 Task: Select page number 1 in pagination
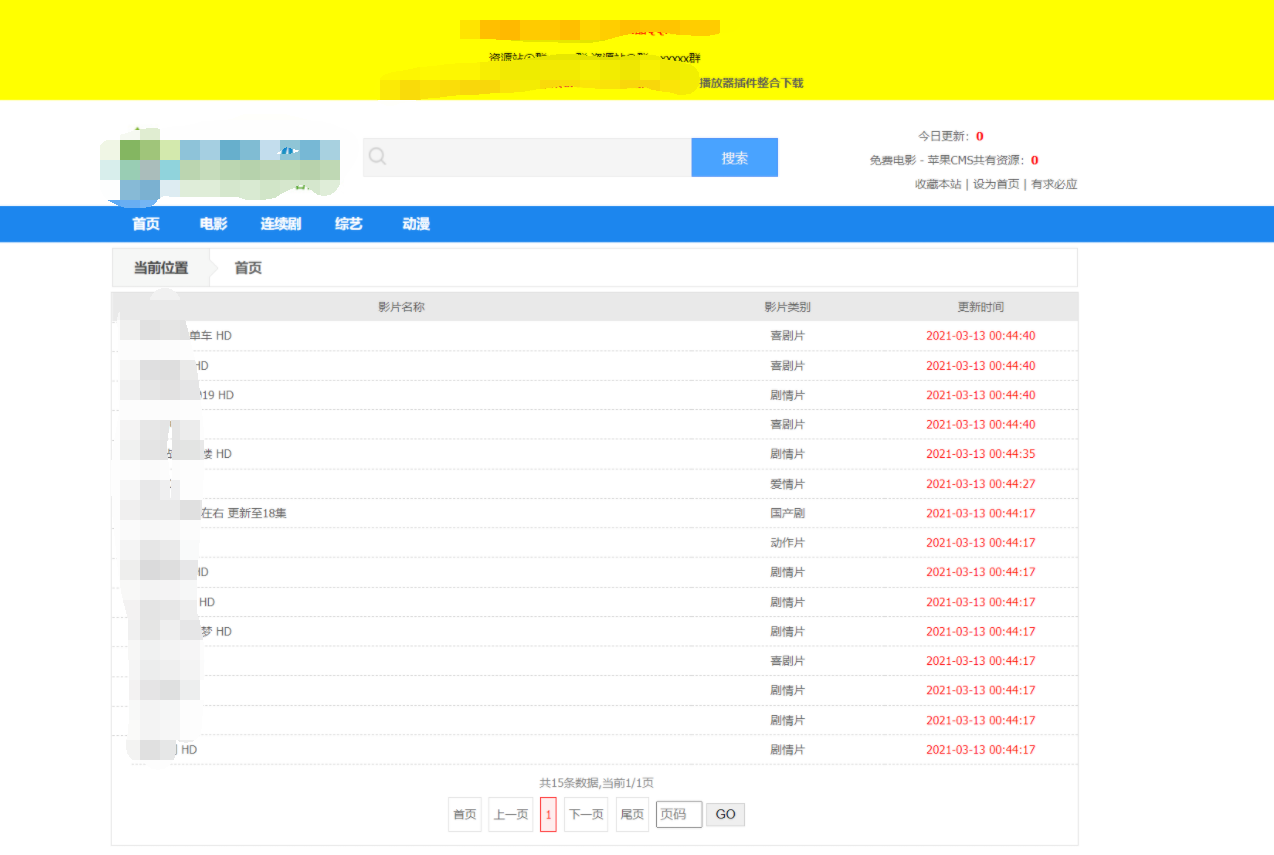548,815
